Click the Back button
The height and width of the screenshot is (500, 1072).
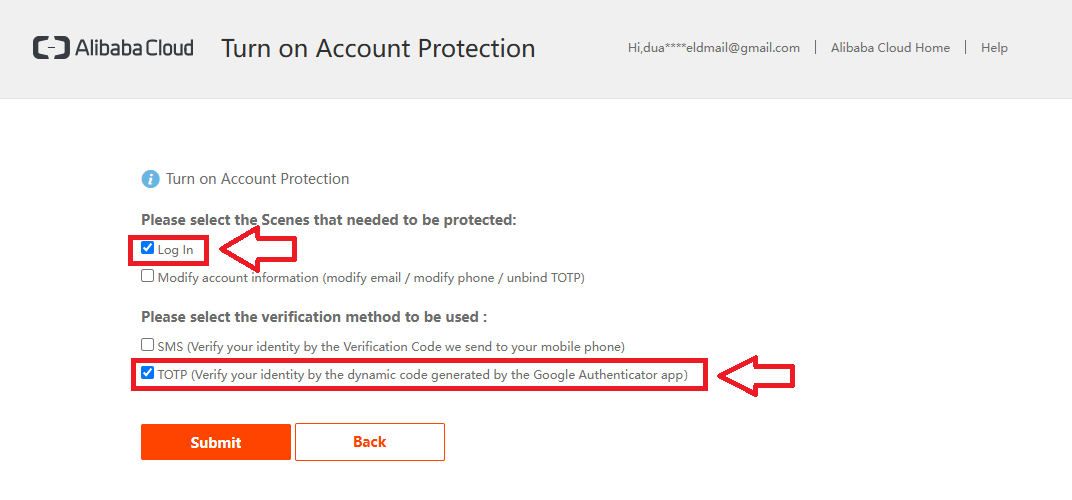coord(369,442)
